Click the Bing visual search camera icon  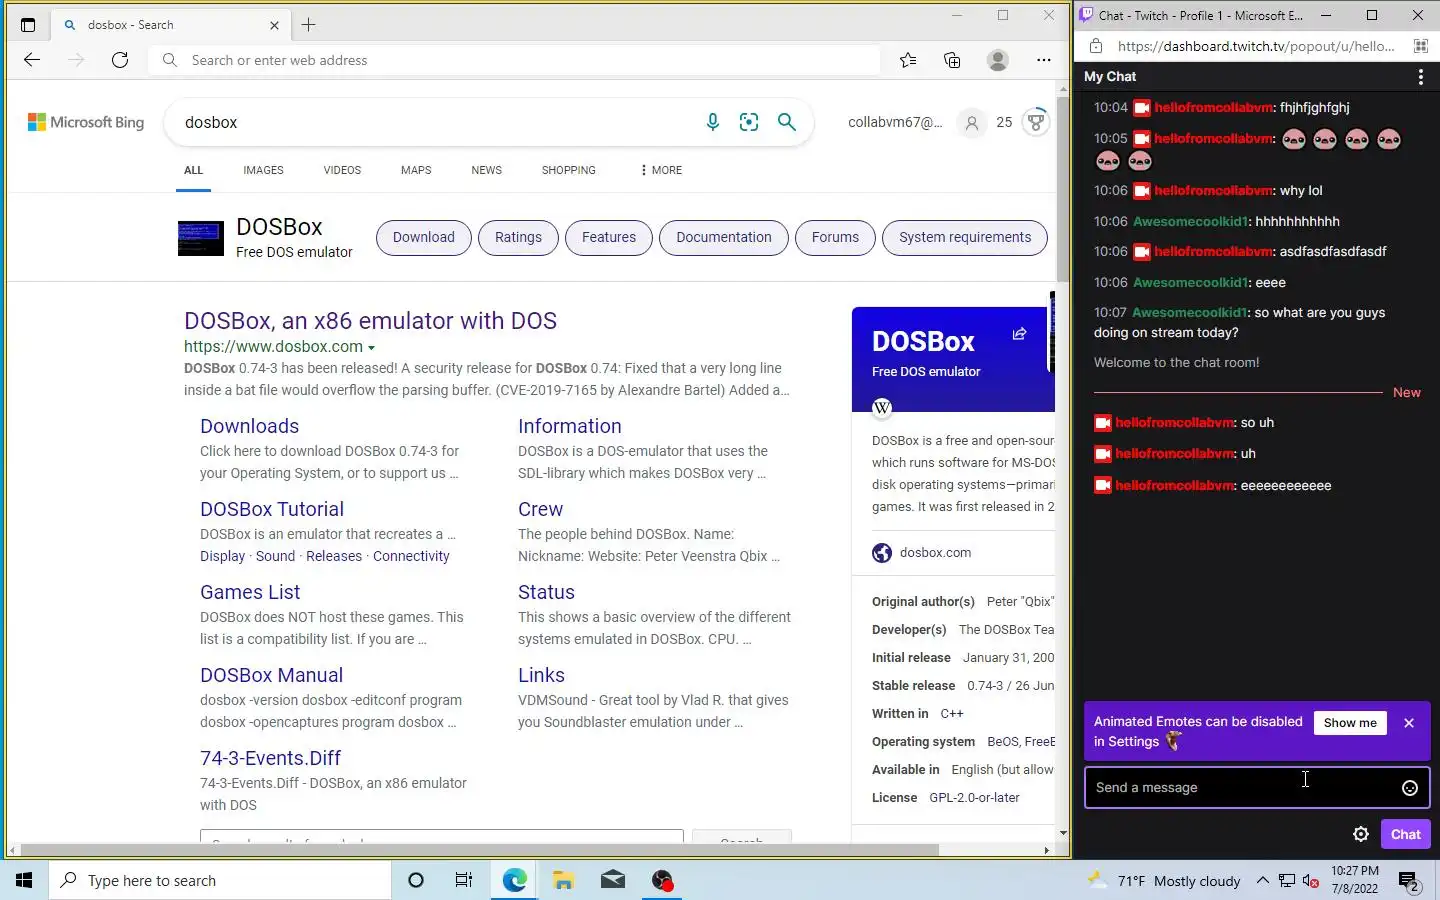point(749,122)
